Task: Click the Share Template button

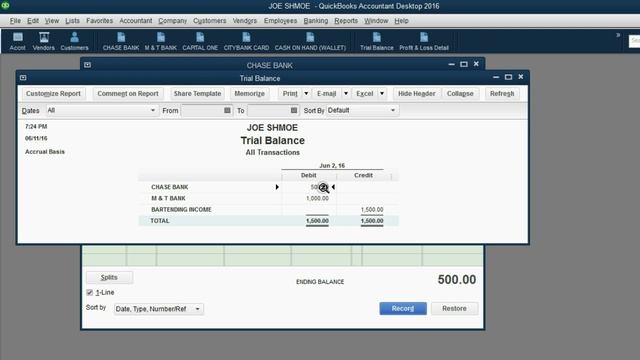Action: pyautogui.click(x=197, y=93)
